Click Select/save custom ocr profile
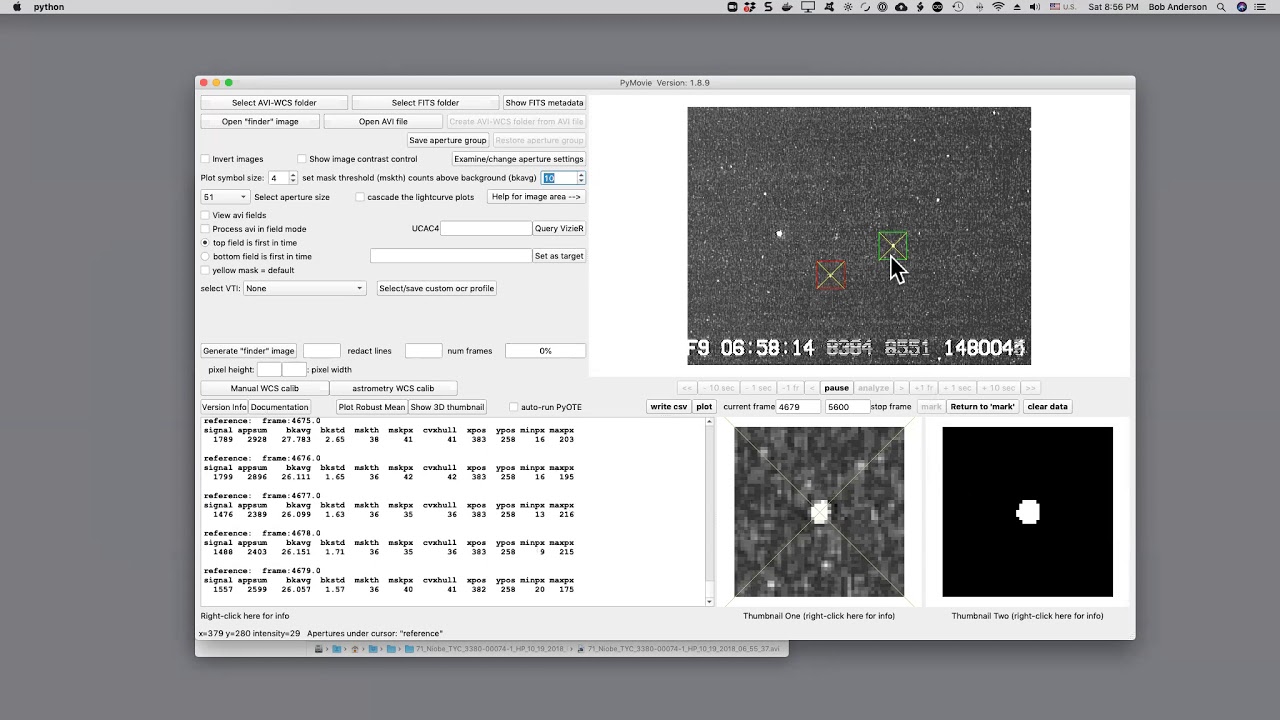This screenshot has width=1280, height=720. [x=436, y=288]
